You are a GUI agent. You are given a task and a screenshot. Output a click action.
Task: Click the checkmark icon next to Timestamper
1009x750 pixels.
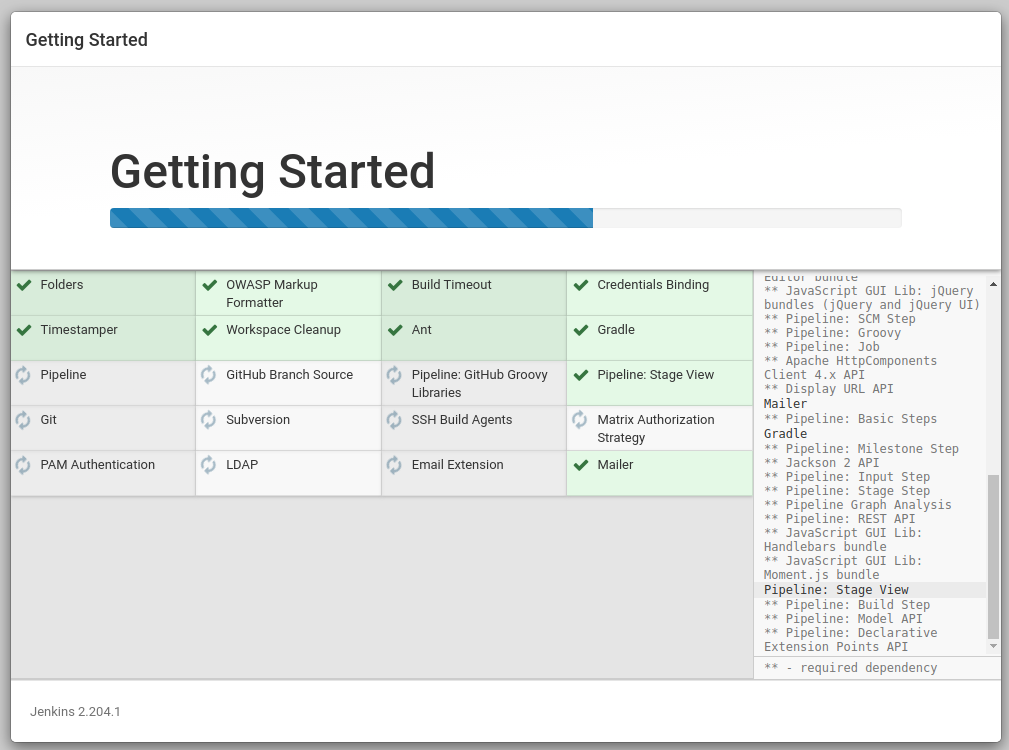click(24, 330)
